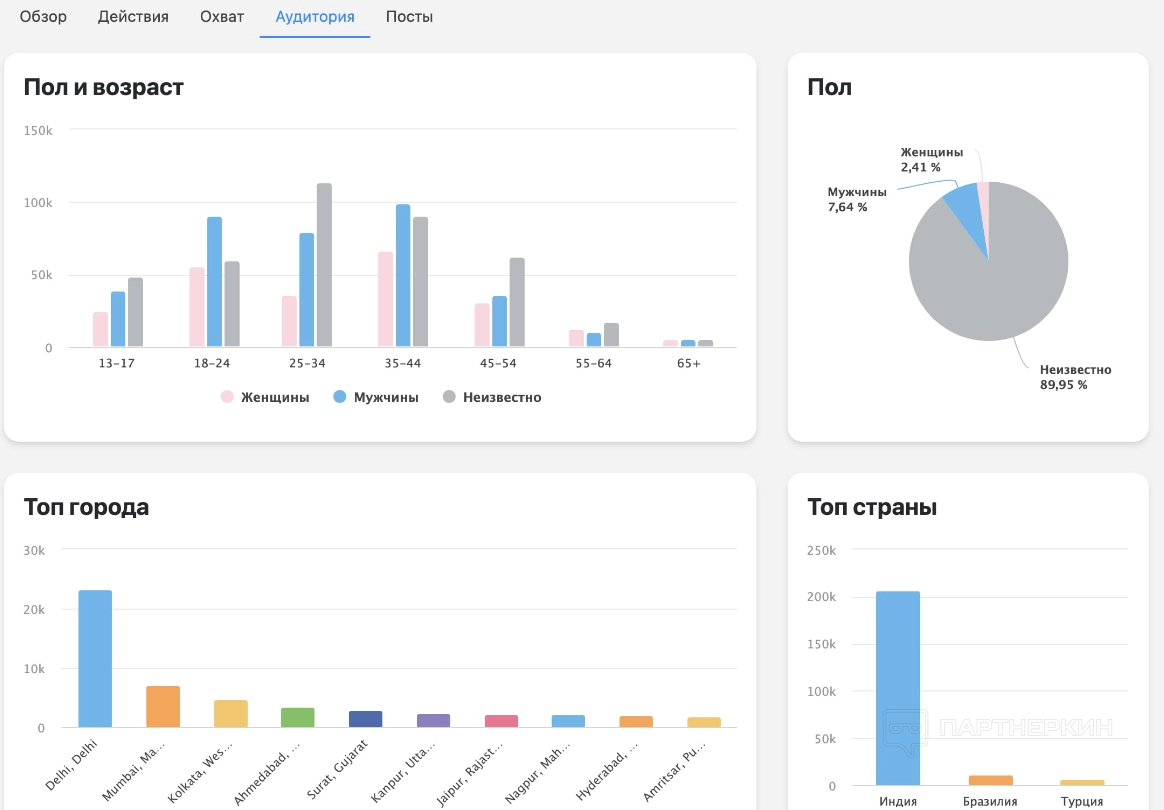The height and width of the screenshot is (810, 1164).
Task: Click the pink Женщины legend dot
Action: [x=227, y=396]
